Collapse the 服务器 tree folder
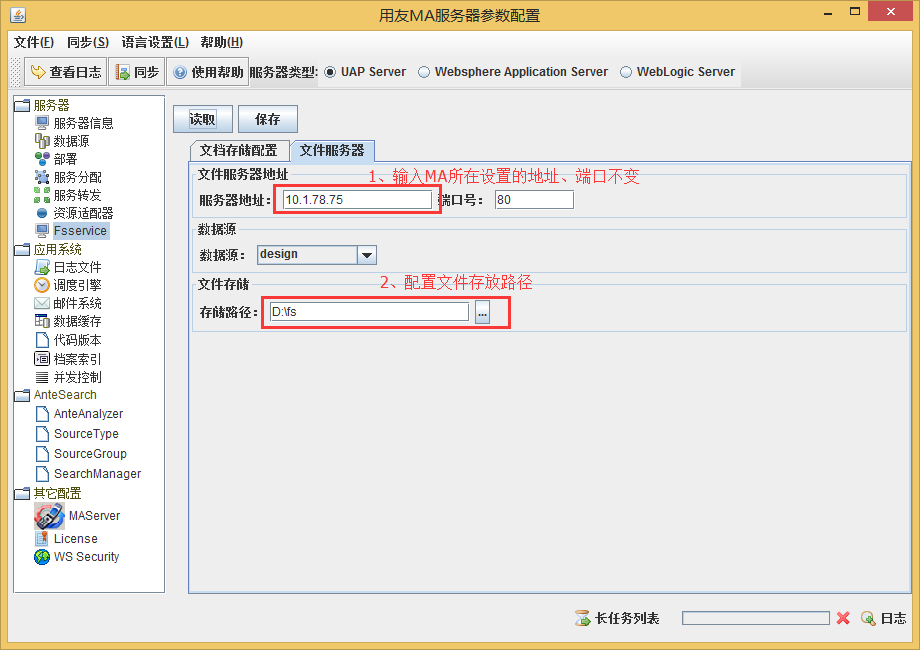The width and height of the screenshot is (920, 650). point(22,105)
